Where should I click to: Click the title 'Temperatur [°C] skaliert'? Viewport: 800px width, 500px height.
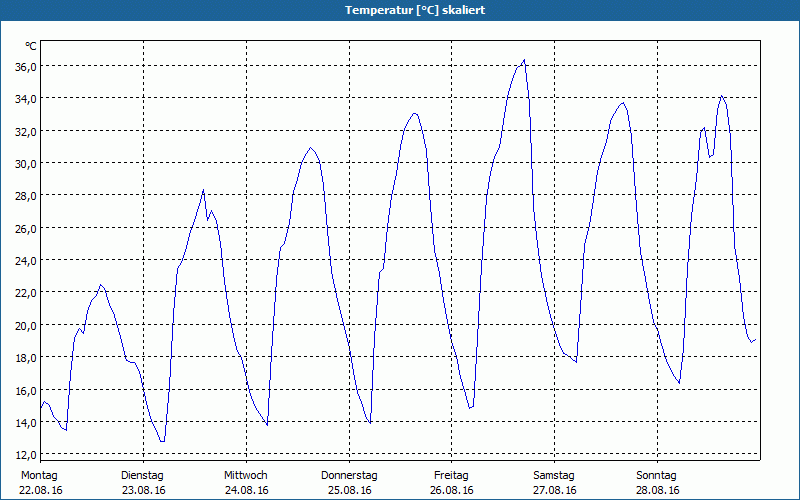point(415,10)
